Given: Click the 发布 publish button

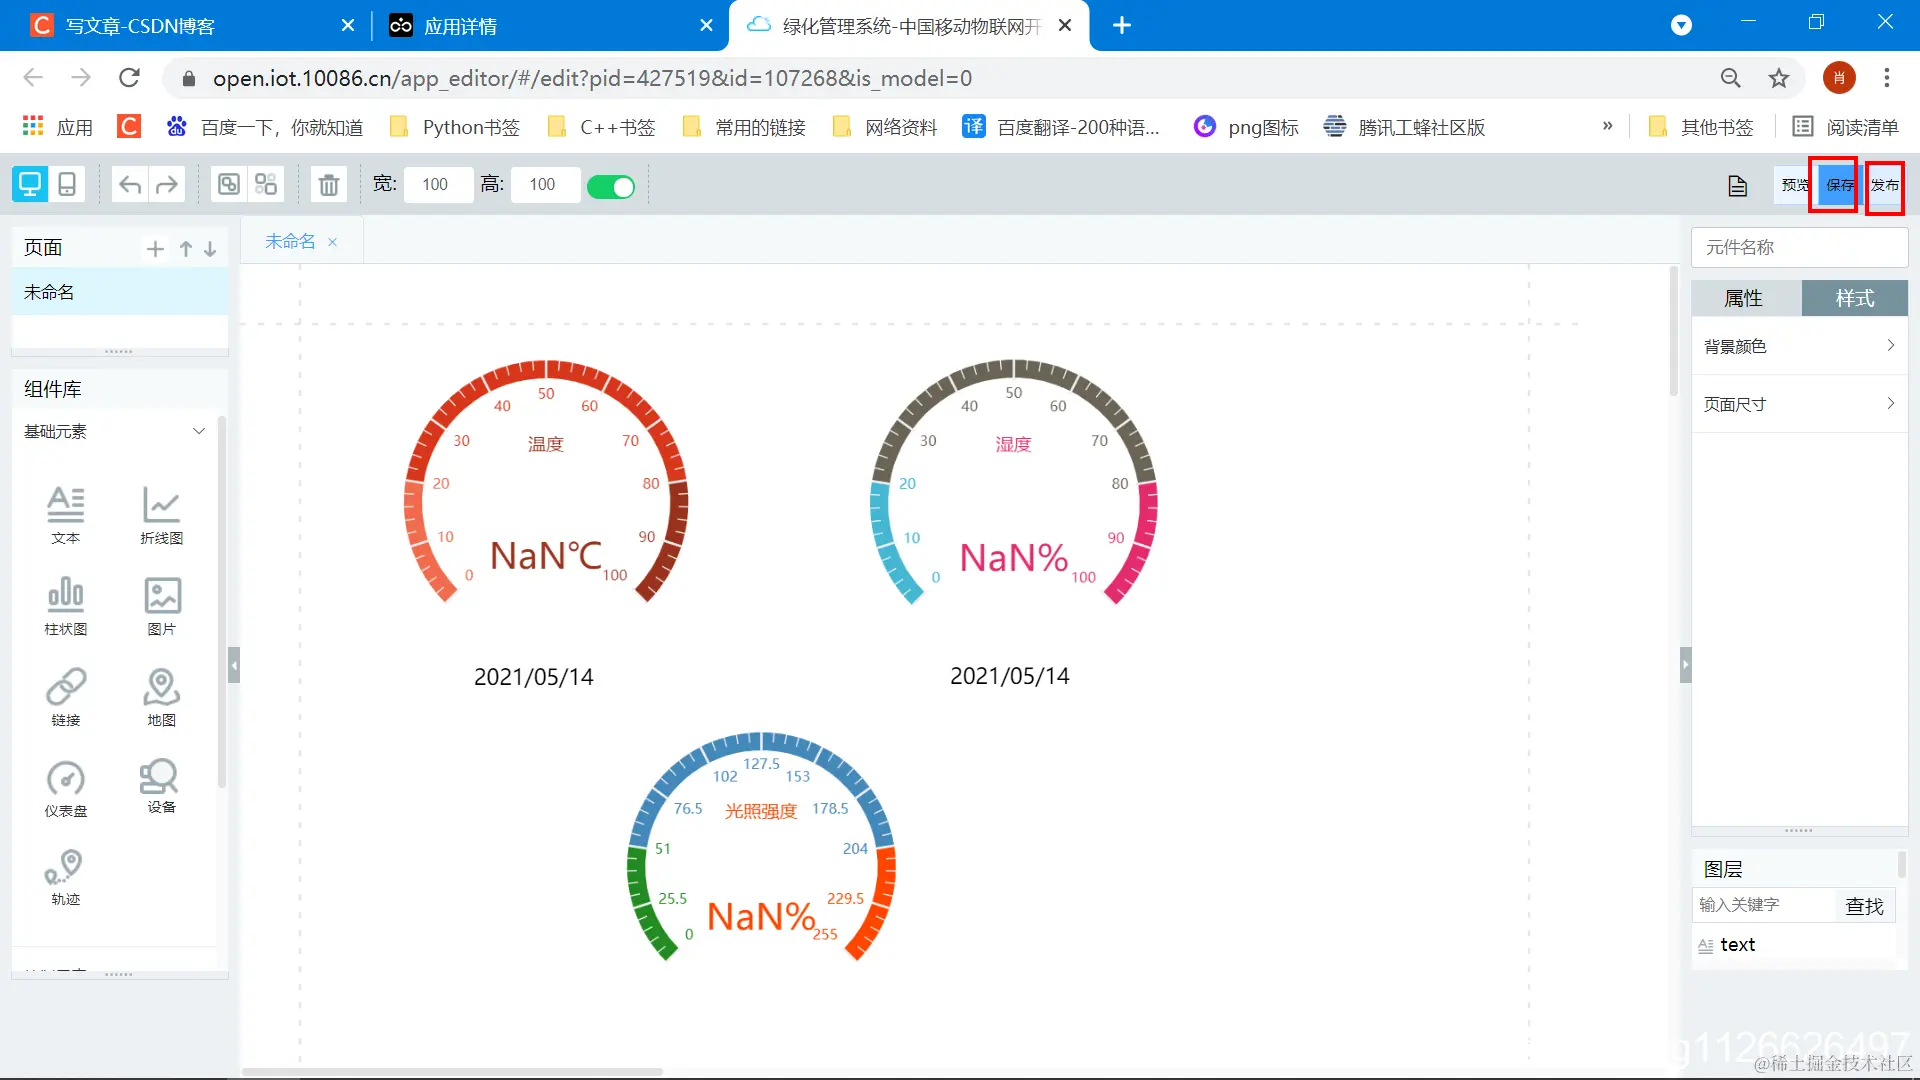Looking at the screenshot, I should point(1885,185).
